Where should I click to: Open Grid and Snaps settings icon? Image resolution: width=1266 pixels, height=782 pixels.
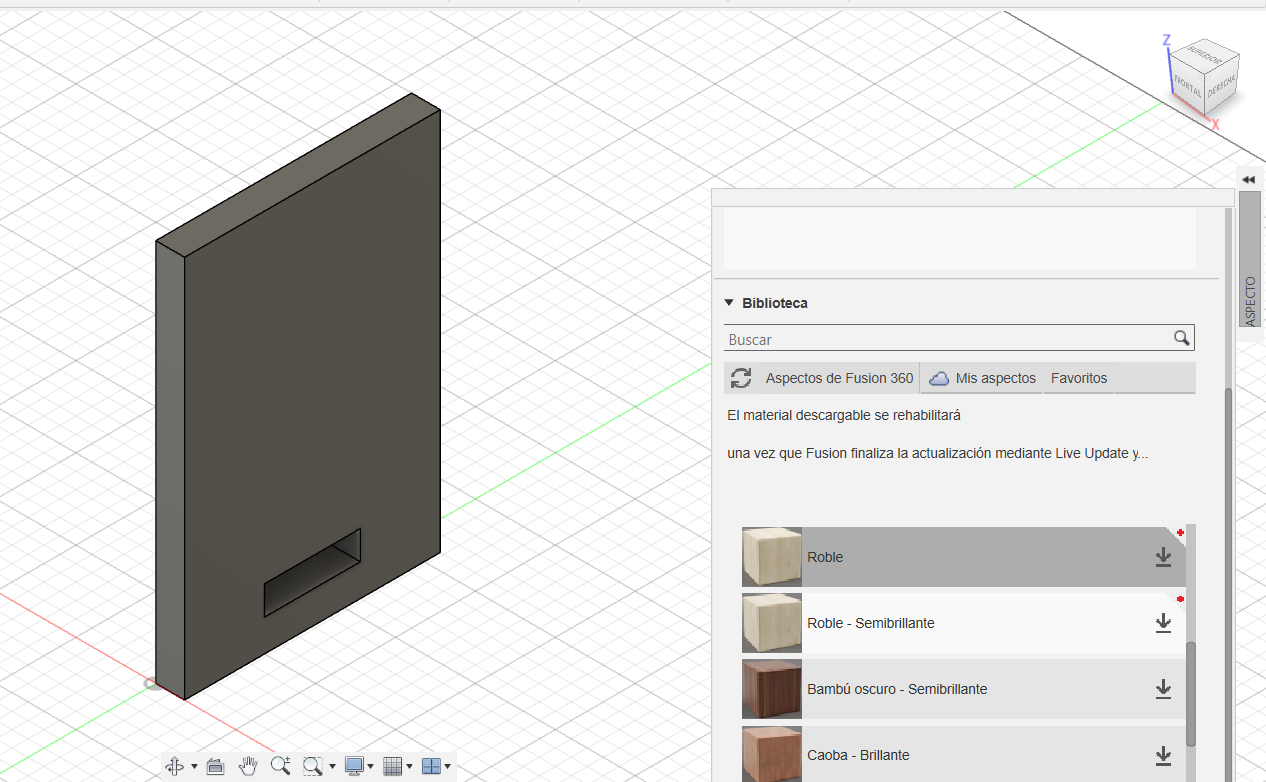tap(393, 766)
